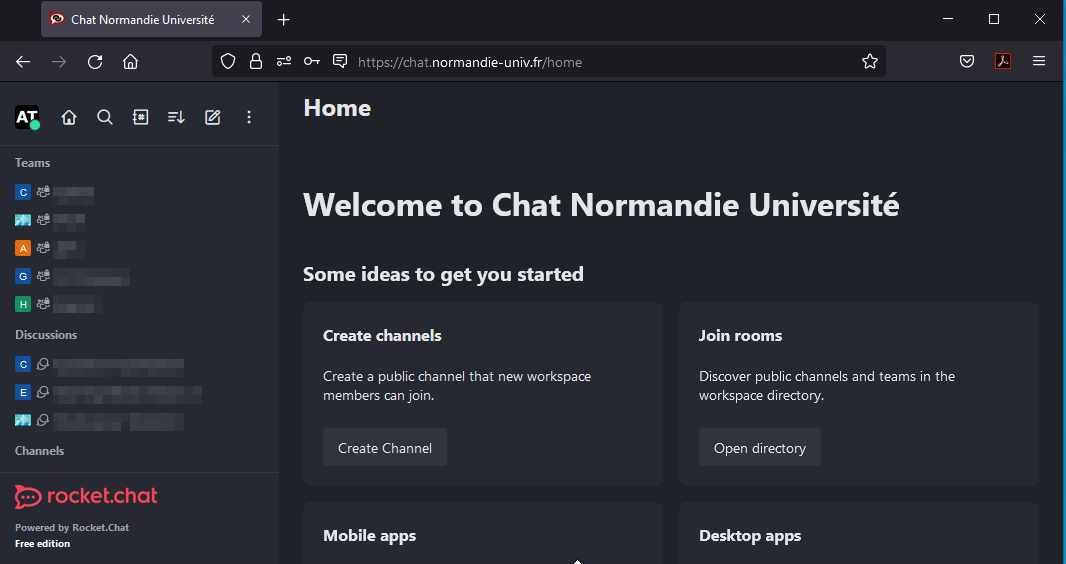Click the create new pencil icon

pos(212,117)
